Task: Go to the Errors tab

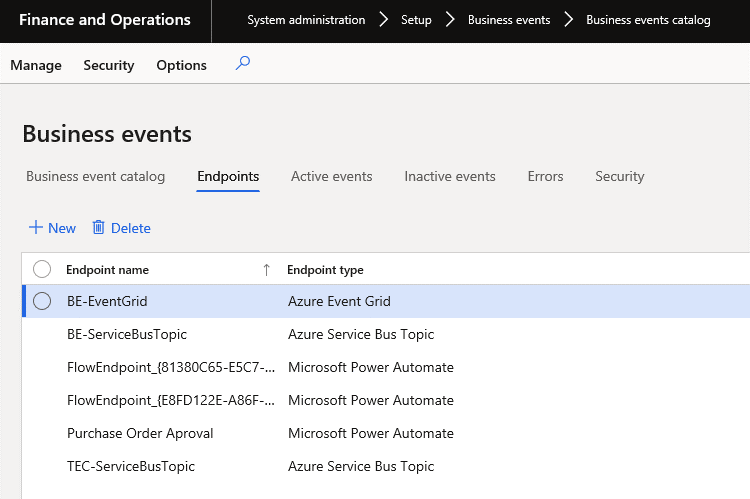Action: [x=545, y=176]
